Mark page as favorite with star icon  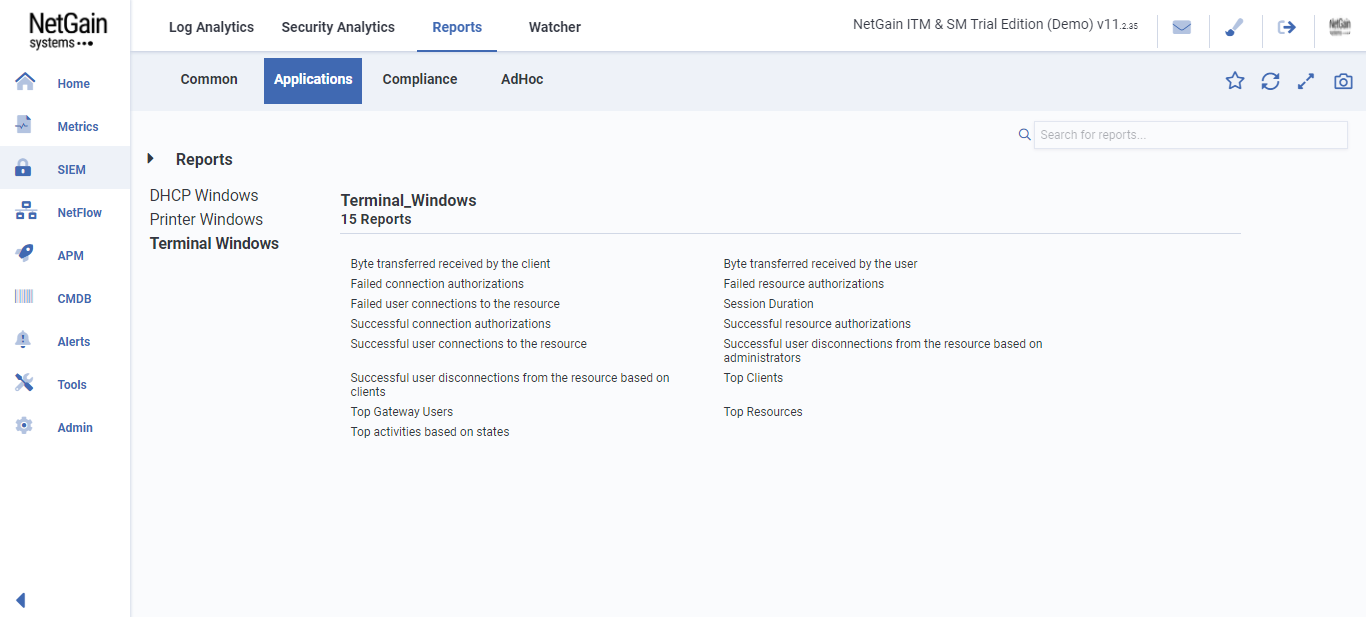(1235, 81)
